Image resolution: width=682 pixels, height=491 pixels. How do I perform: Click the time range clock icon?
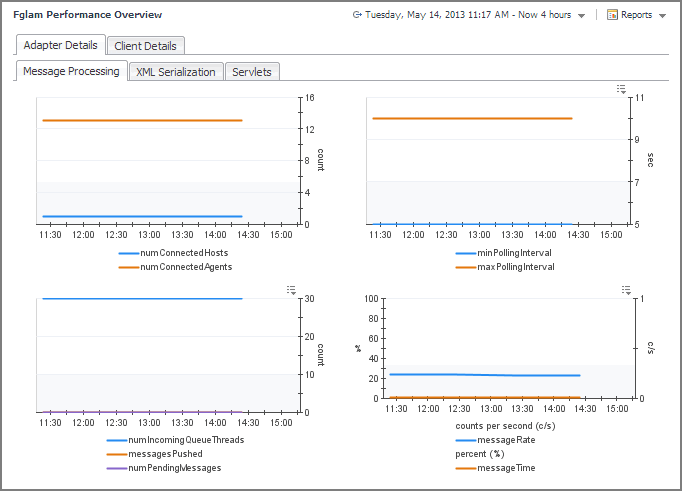tap(357, 15)
